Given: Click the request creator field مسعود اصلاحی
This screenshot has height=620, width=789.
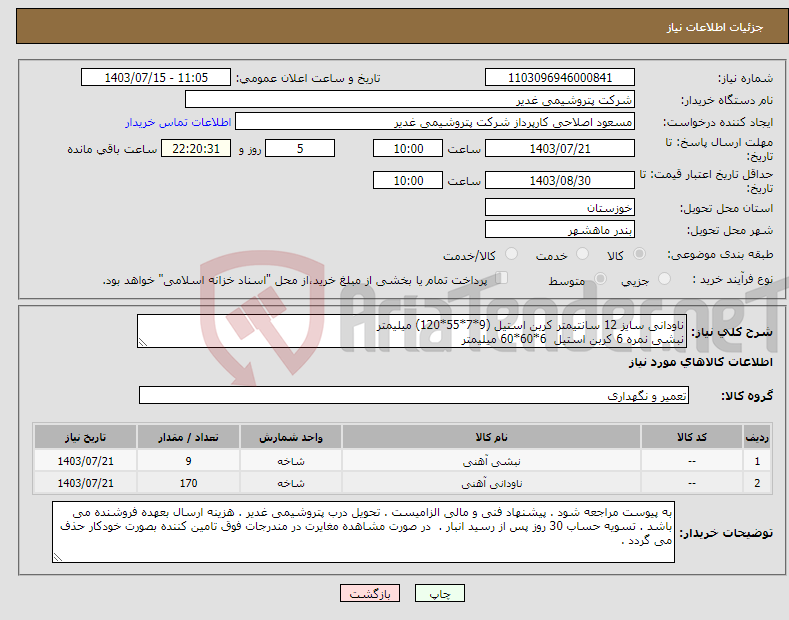Looking at the screenshot, I should click(x=435, y=122).
